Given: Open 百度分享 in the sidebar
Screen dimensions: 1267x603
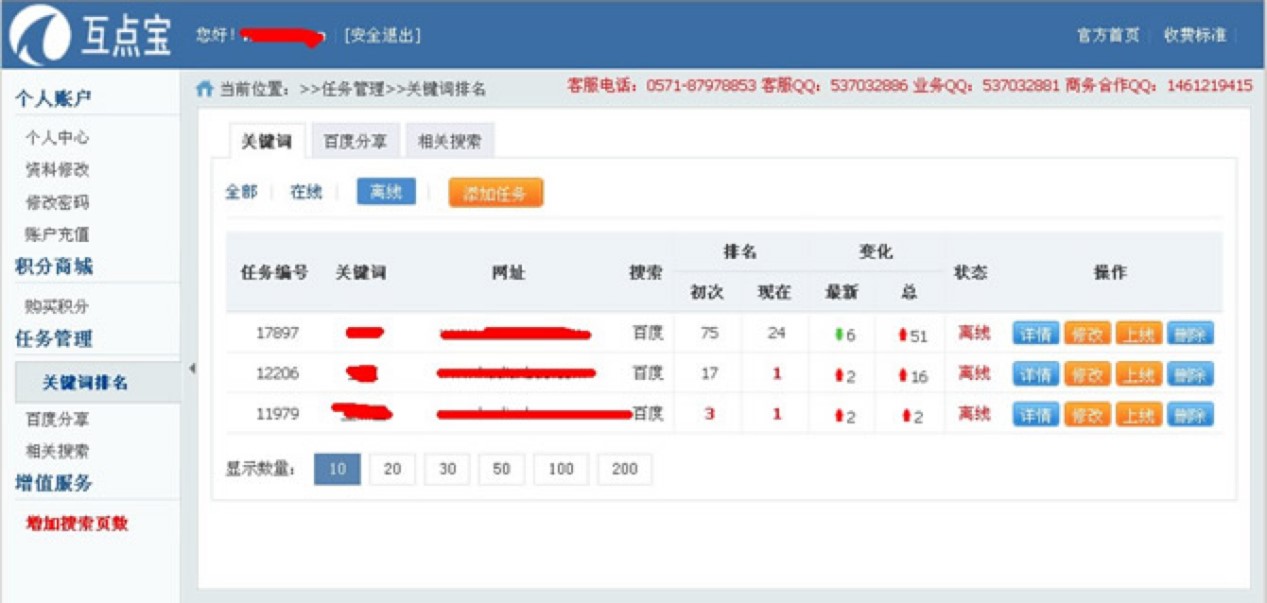Looking at the screenshot, I should click(57, 419).
